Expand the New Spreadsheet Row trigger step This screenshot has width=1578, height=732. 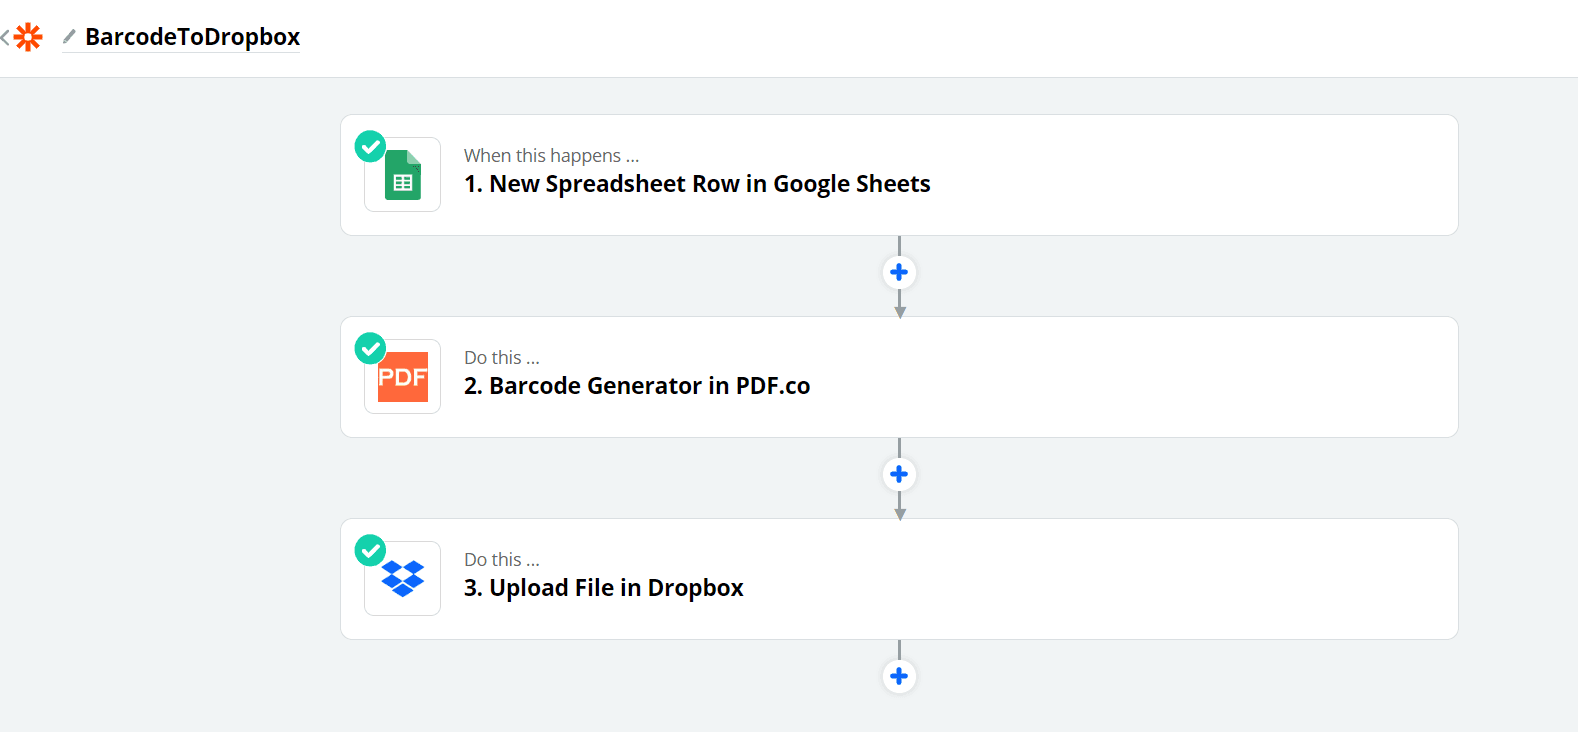697,184
